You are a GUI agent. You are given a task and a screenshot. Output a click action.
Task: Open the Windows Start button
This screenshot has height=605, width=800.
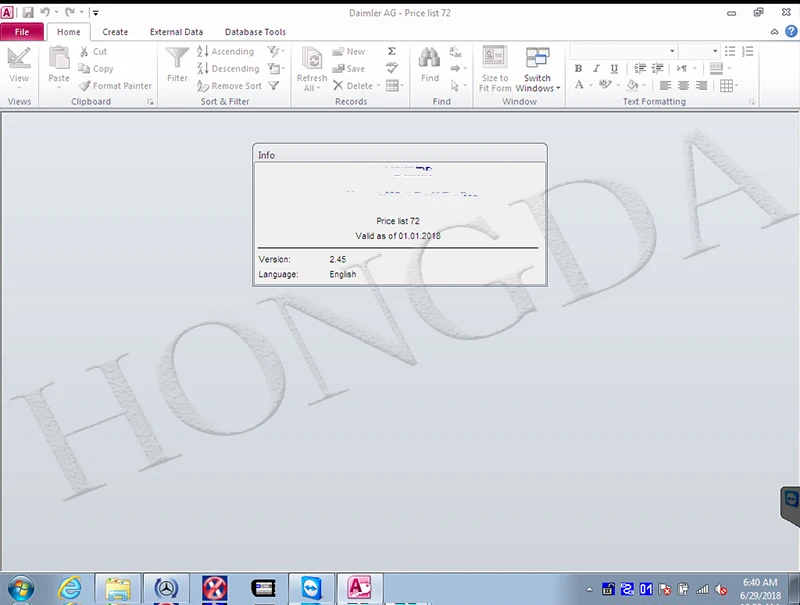[x=21, y=589]
